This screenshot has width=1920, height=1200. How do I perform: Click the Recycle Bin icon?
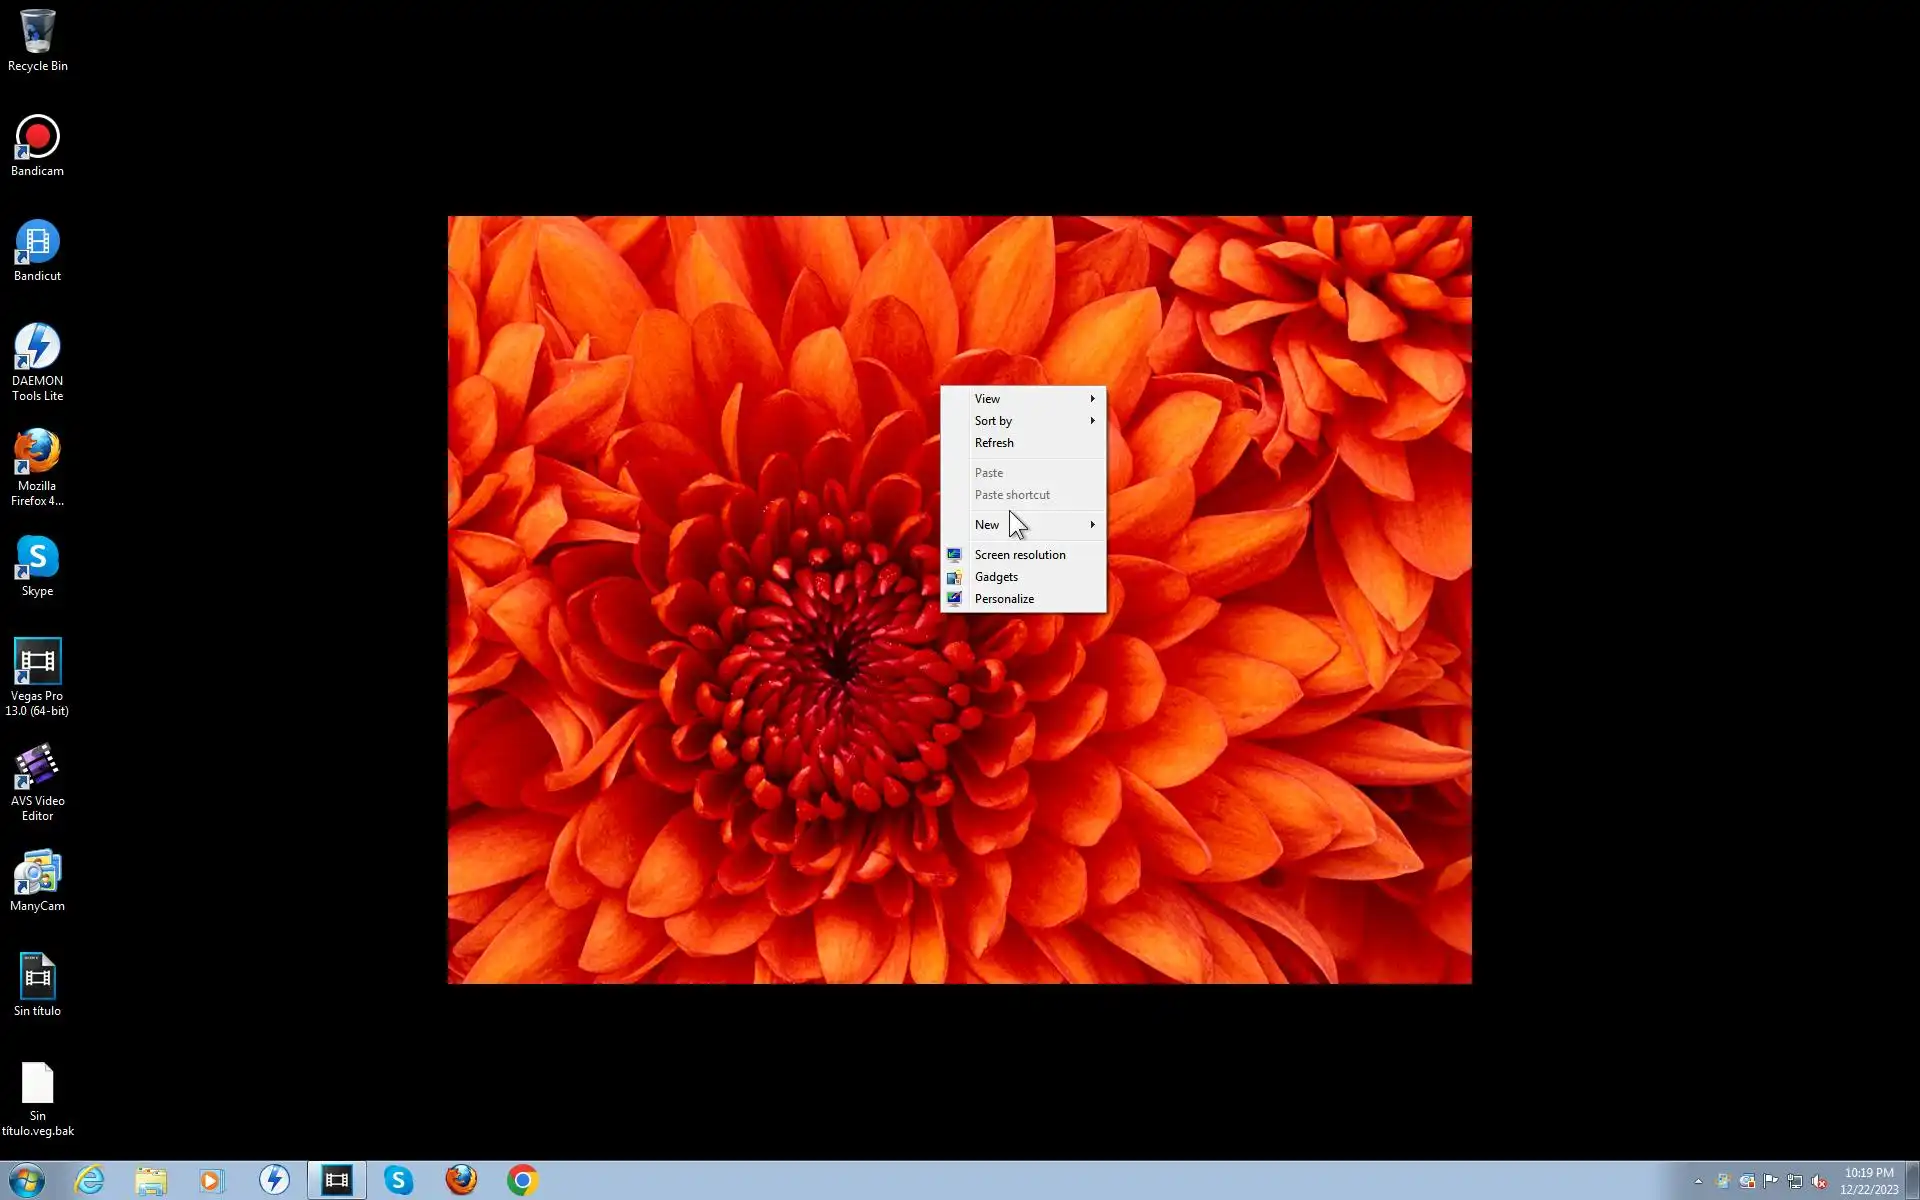(x=37, y=40)
